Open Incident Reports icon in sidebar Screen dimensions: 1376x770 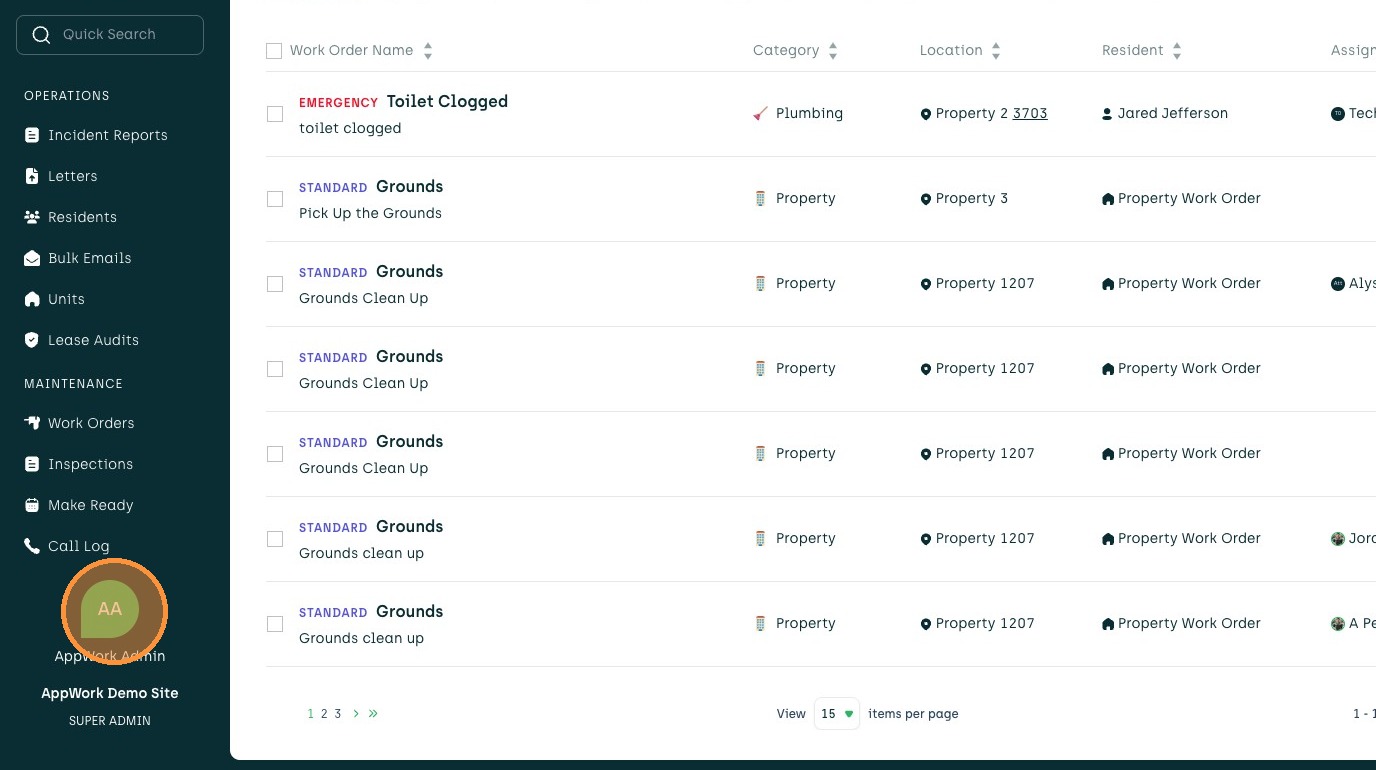[32, 135]
